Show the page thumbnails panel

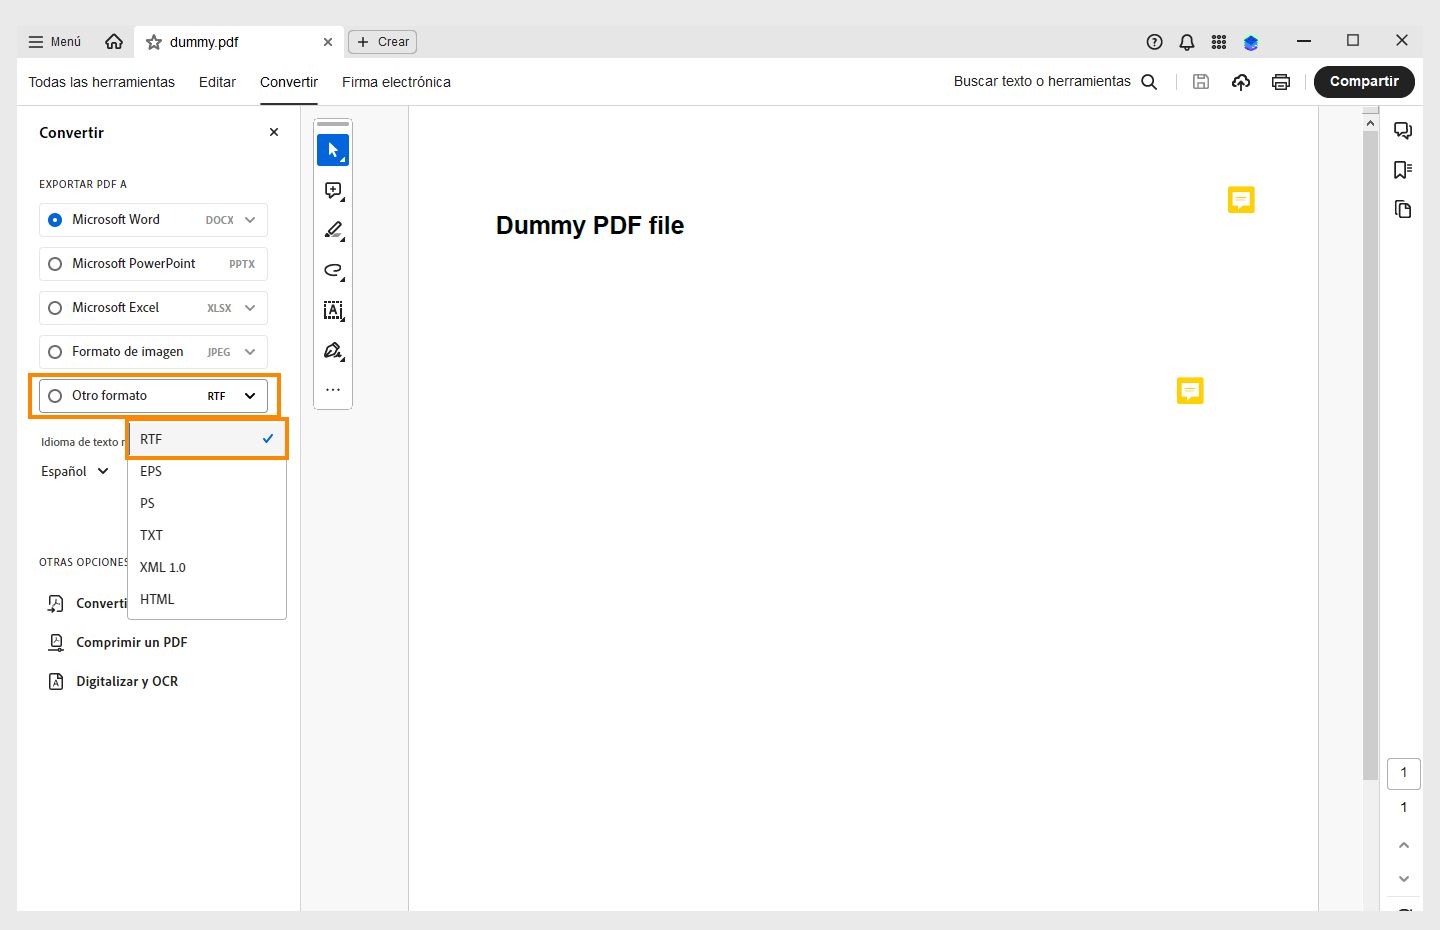pyautogui.click(x=1403, y=209)
